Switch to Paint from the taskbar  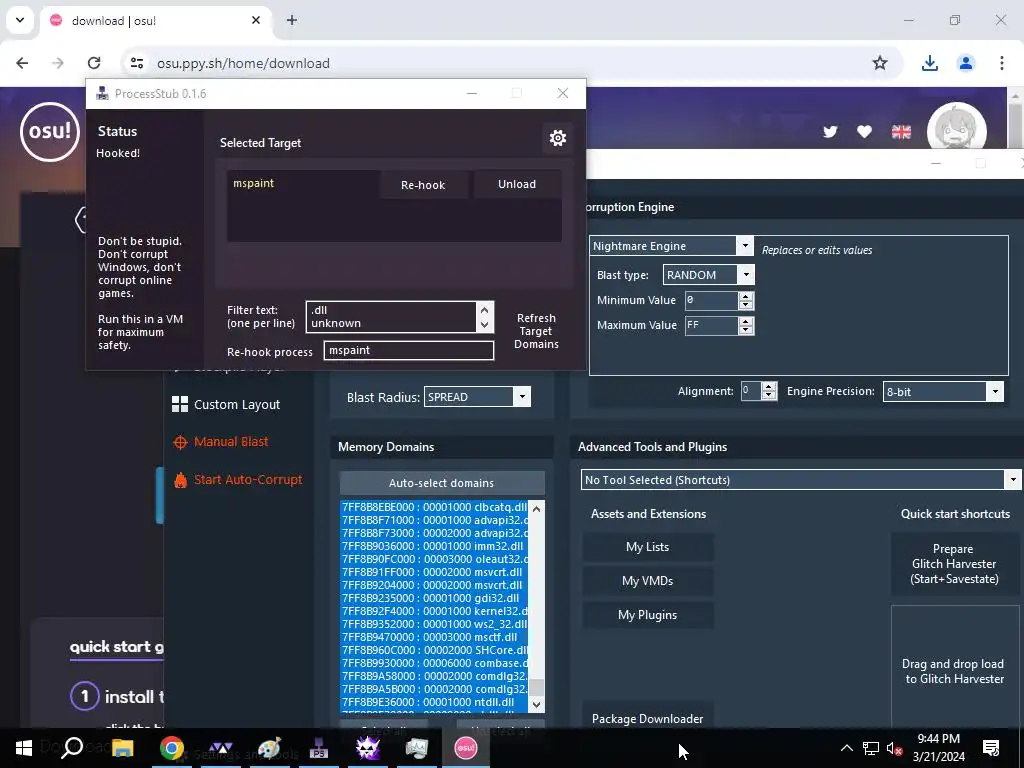[x=270, y=748]
